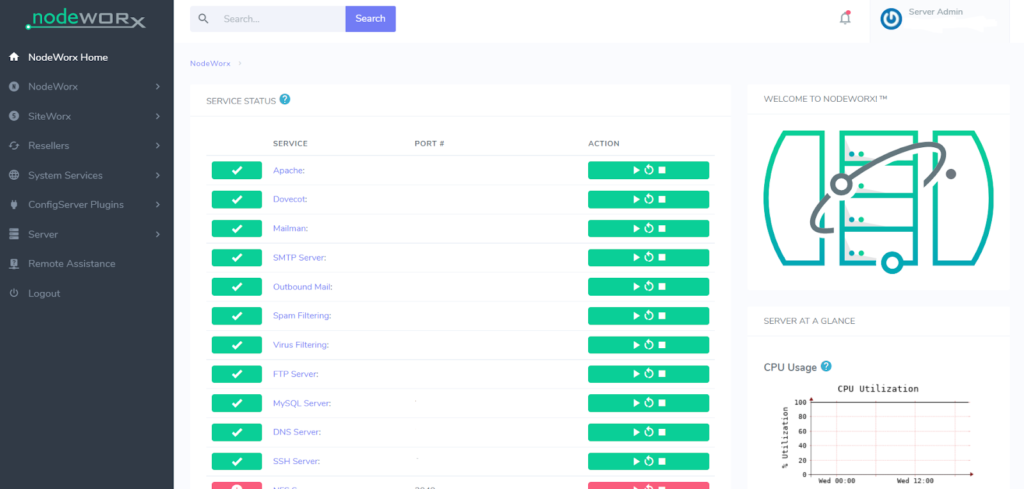Click the DNS Server status checkmark
1024x489 pixels.
236,432
